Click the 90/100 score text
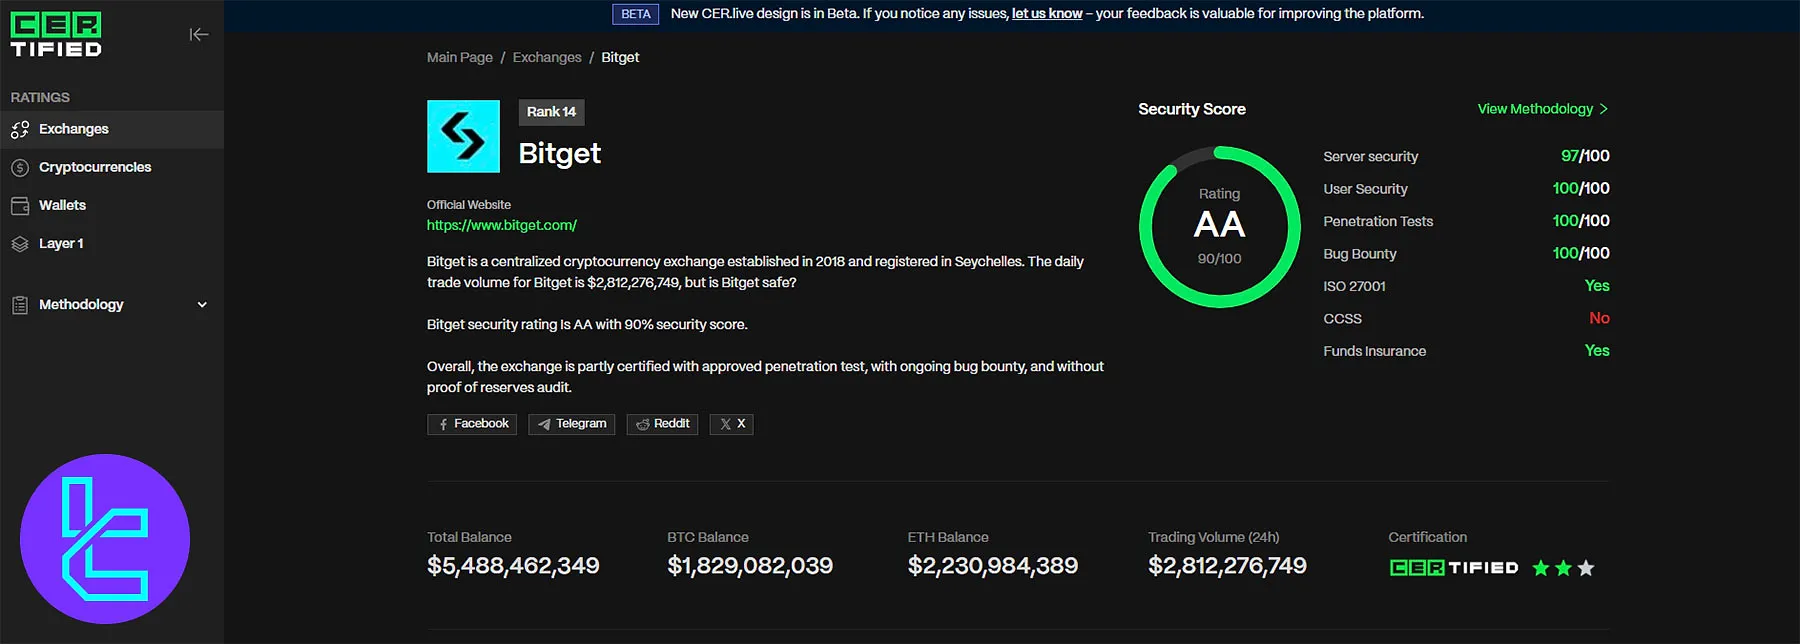Screen dimensions: 1800x644 1220,259
